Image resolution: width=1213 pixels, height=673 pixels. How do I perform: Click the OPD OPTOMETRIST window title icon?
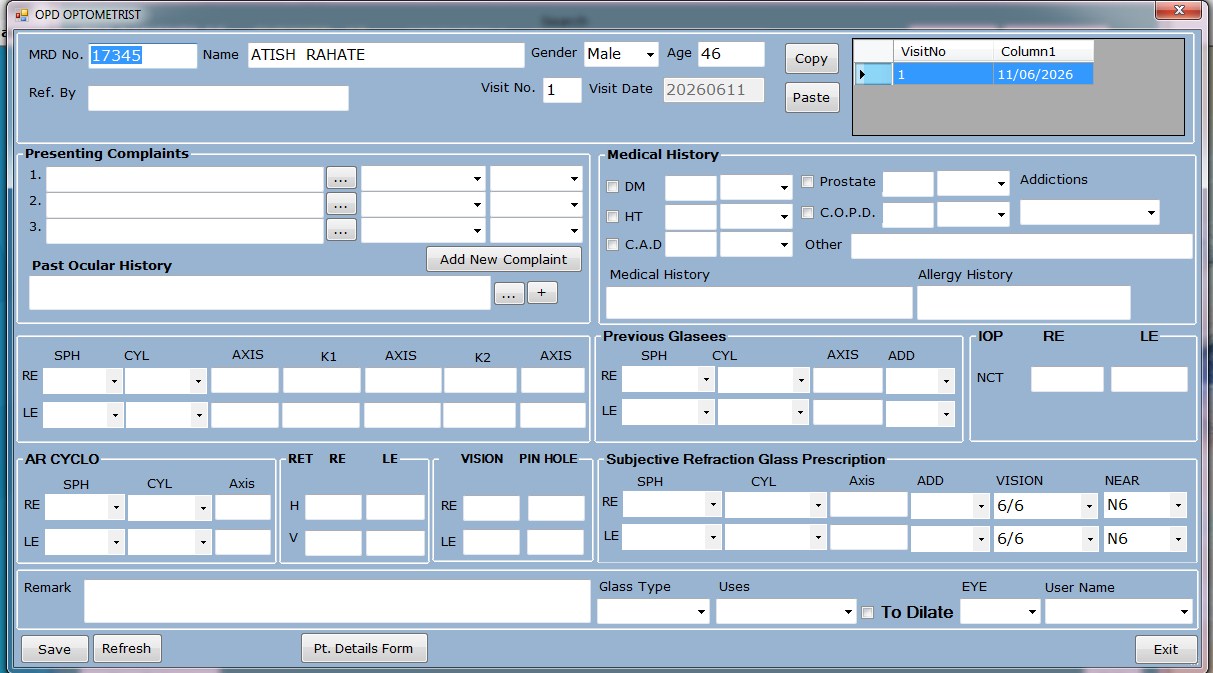point(21,15)
